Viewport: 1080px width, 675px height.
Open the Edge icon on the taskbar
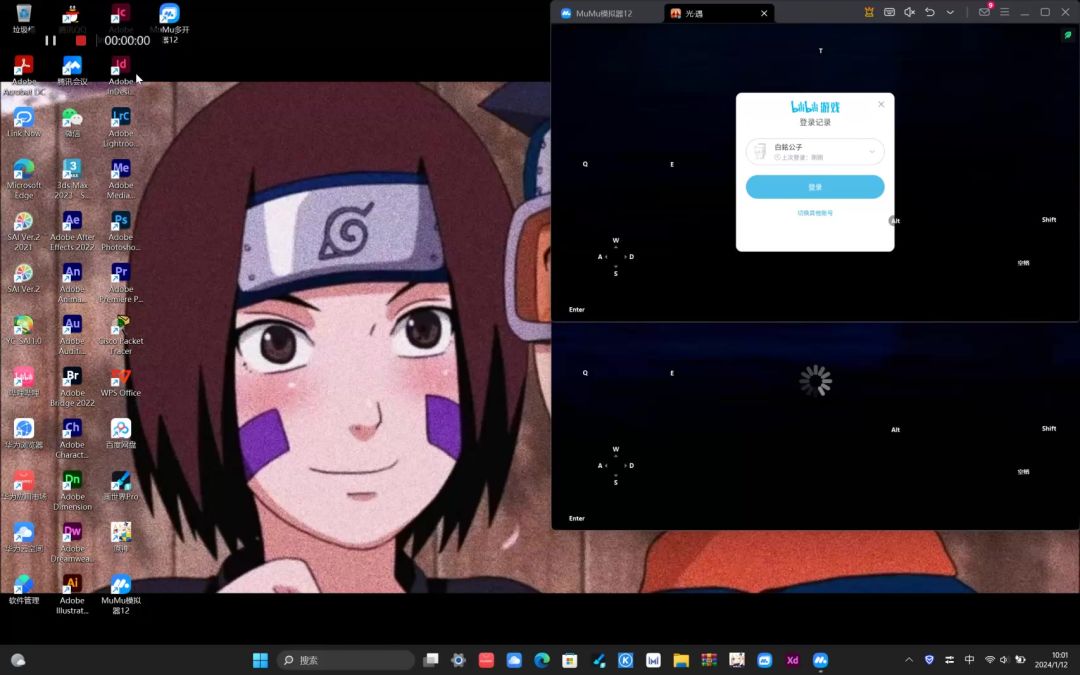point(542,660)
